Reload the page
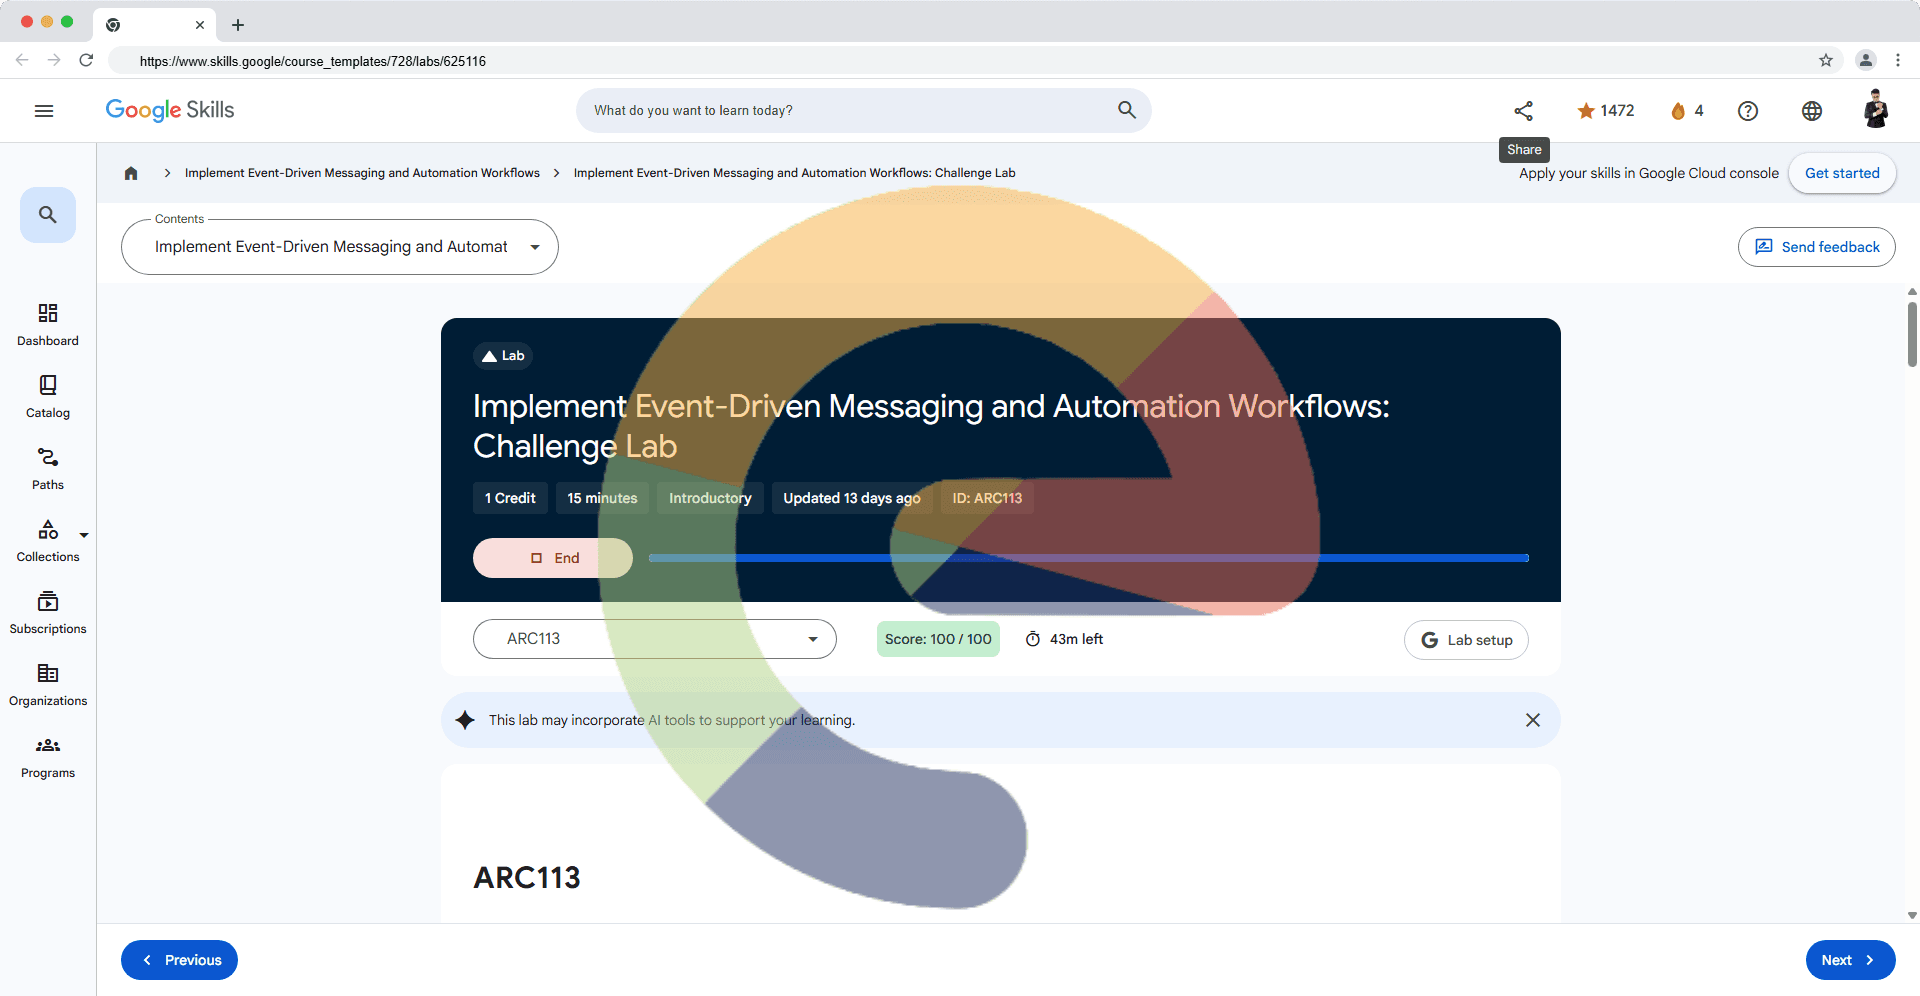Screen dimensions: 1920x996 (86, 60)
